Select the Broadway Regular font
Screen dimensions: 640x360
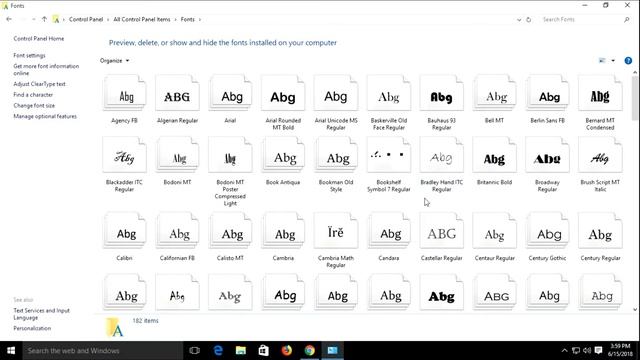(547, 155)
